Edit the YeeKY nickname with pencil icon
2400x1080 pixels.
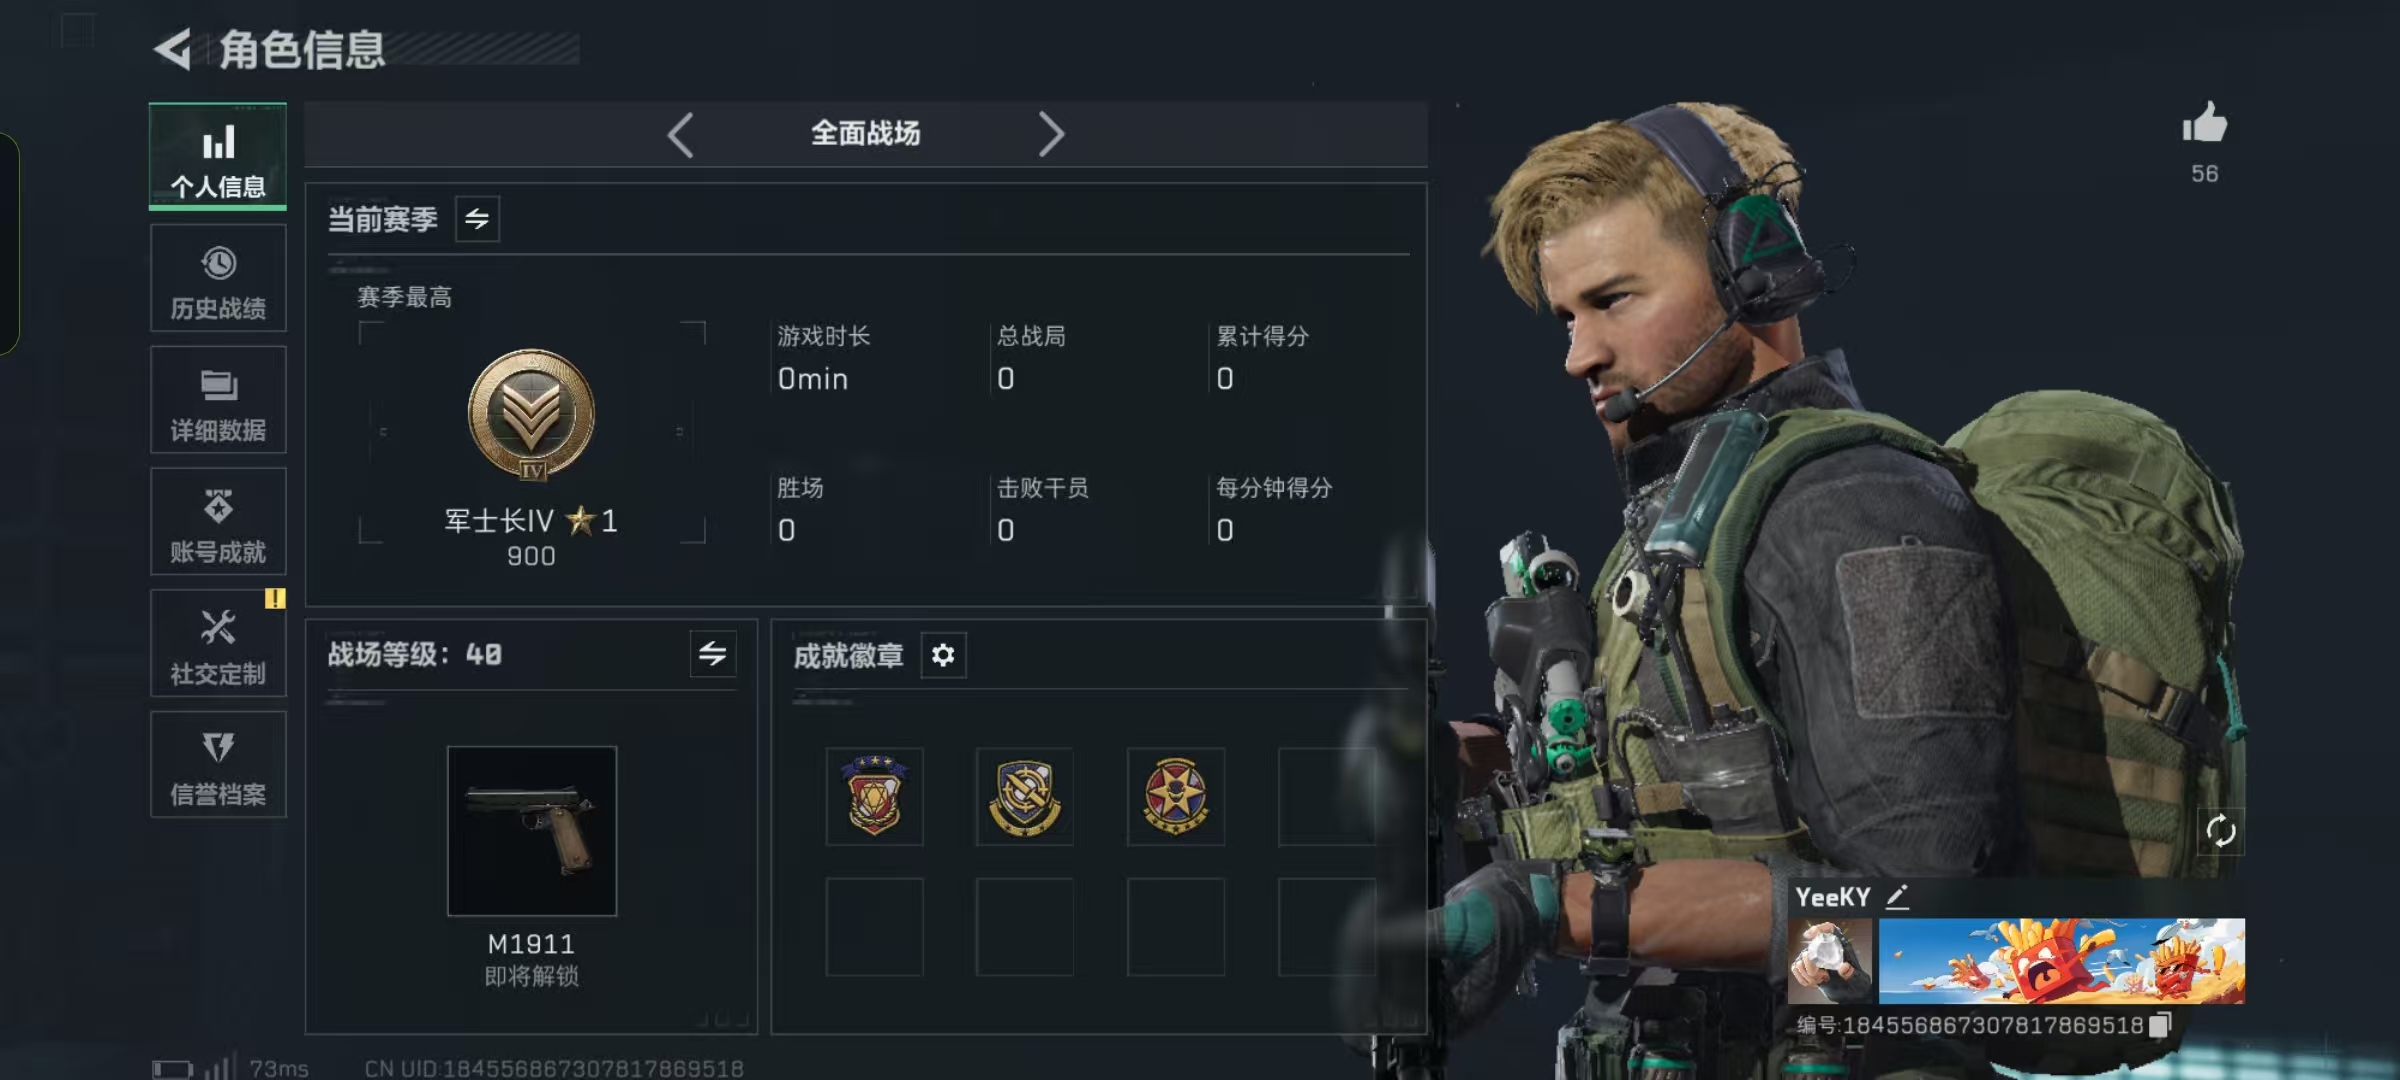click(x=1897, y=897)
